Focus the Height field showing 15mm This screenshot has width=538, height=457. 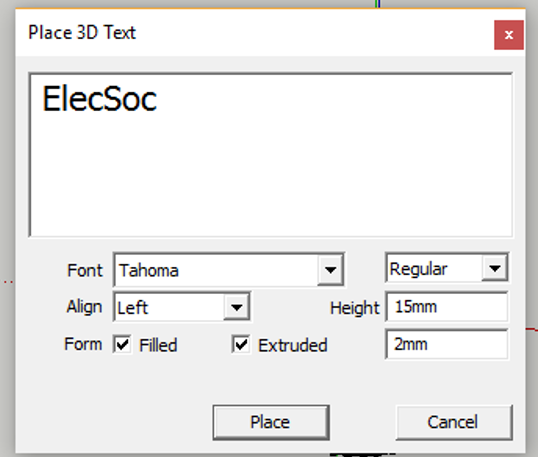click(x=447, y=306)
